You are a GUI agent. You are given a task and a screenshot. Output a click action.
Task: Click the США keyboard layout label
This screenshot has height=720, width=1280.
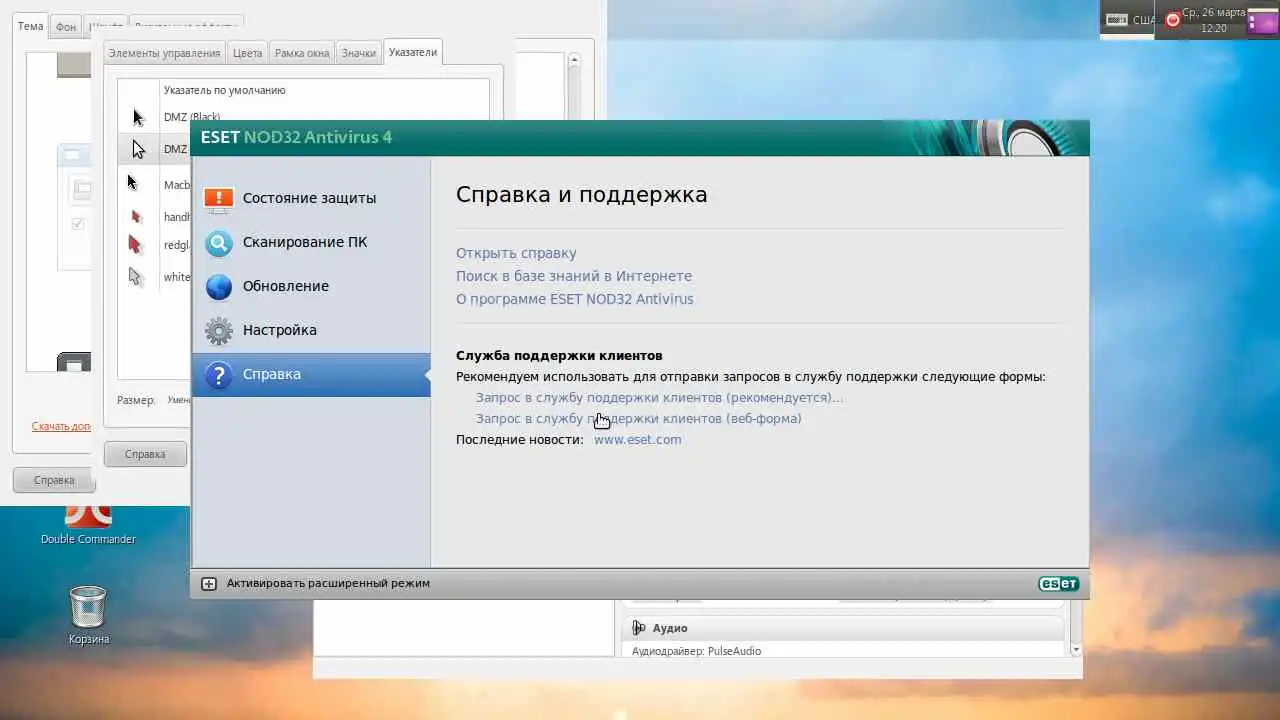click(1144, 20)
